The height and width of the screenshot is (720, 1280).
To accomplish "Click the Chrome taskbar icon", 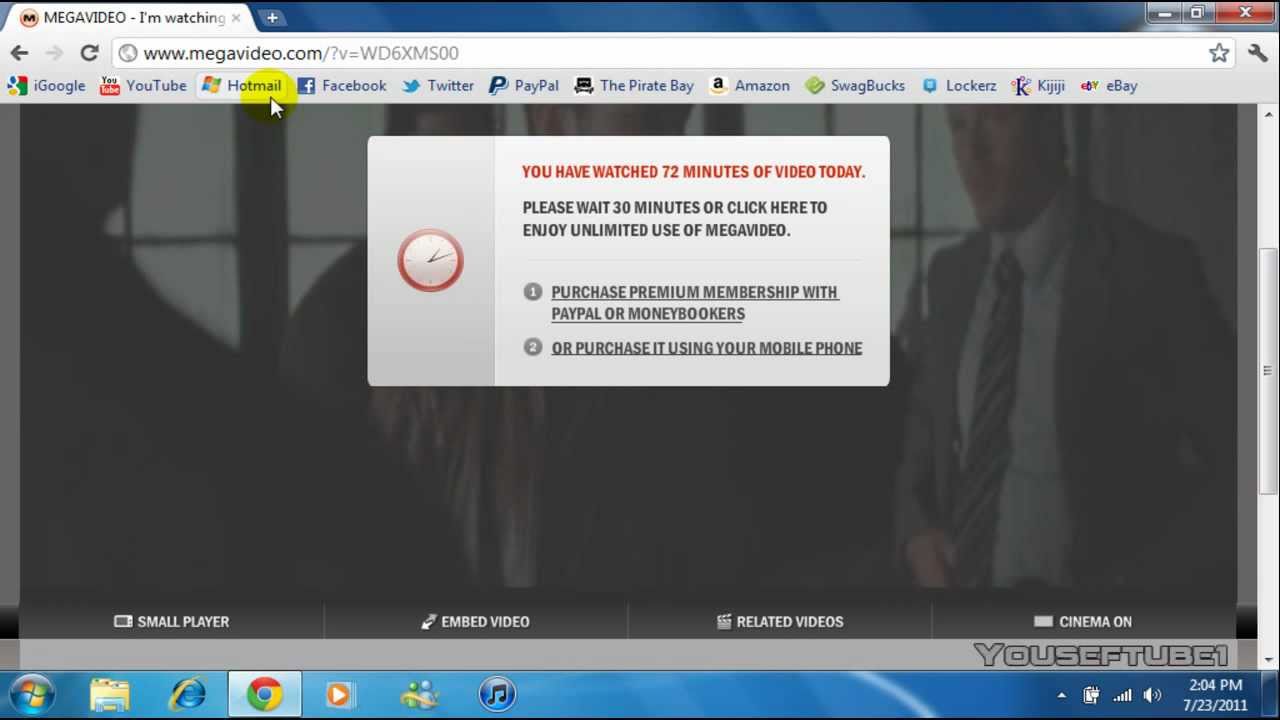I will click(264, 695).
